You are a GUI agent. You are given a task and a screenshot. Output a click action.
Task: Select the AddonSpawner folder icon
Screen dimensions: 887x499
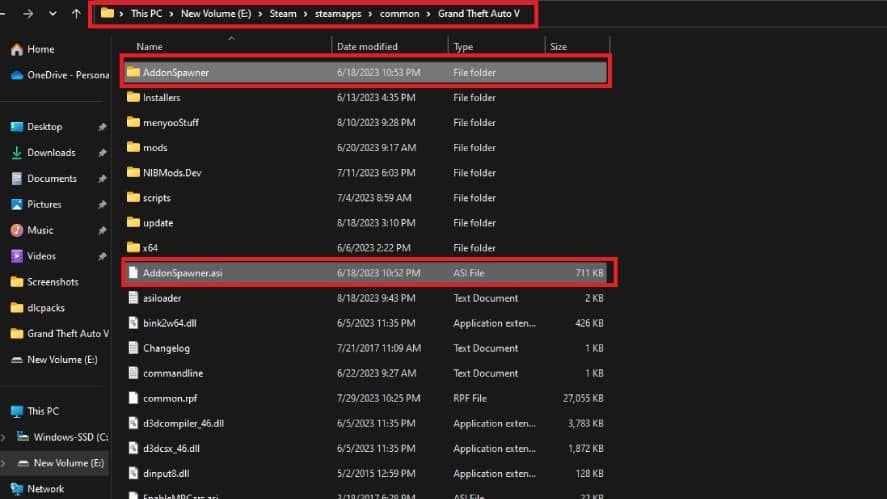point(133,72)
